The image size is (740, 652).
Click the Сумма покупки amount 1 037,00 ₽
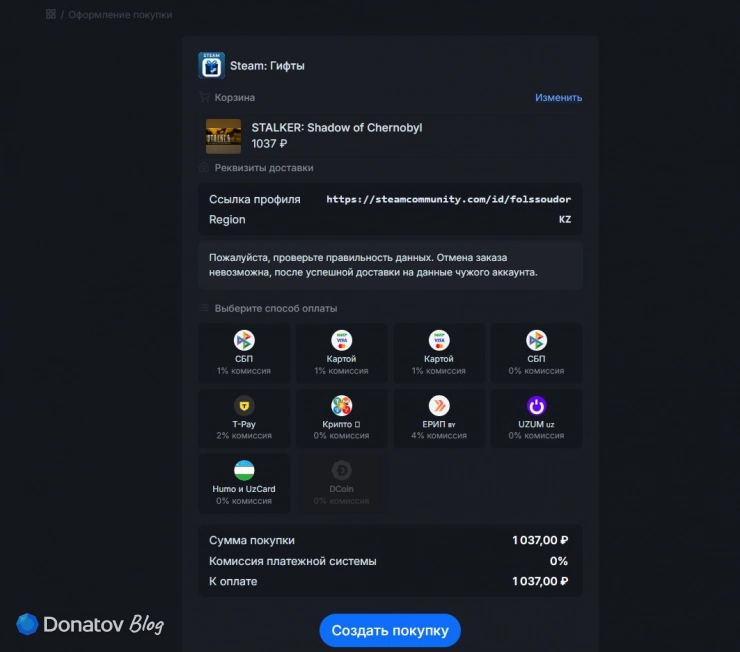point(540,540)
